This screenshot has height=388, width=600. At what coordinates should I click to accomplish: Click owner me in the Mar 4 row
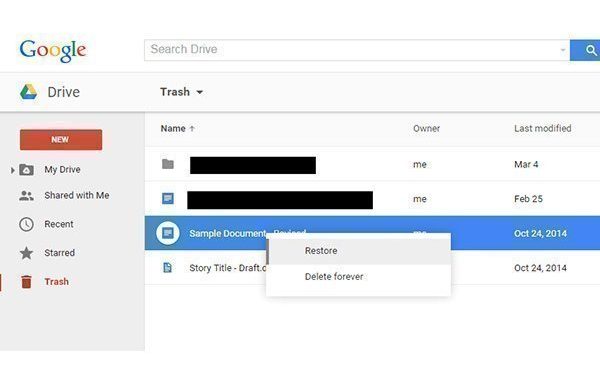(x=420, y=165)
